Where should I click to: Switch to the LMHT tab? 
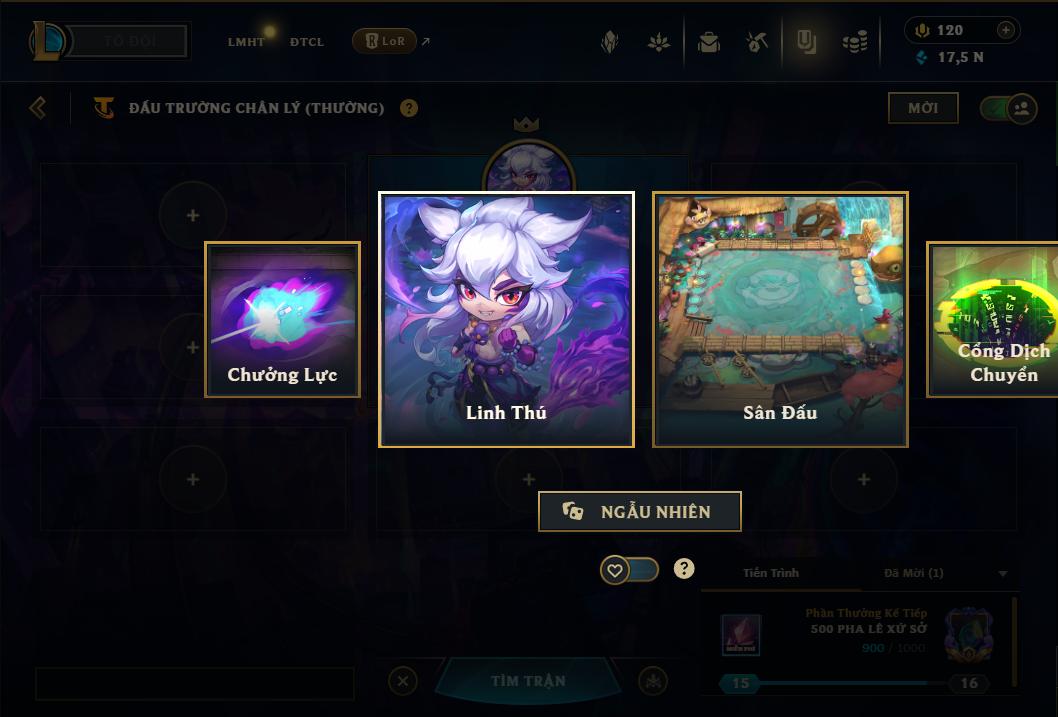coord(246,42)
